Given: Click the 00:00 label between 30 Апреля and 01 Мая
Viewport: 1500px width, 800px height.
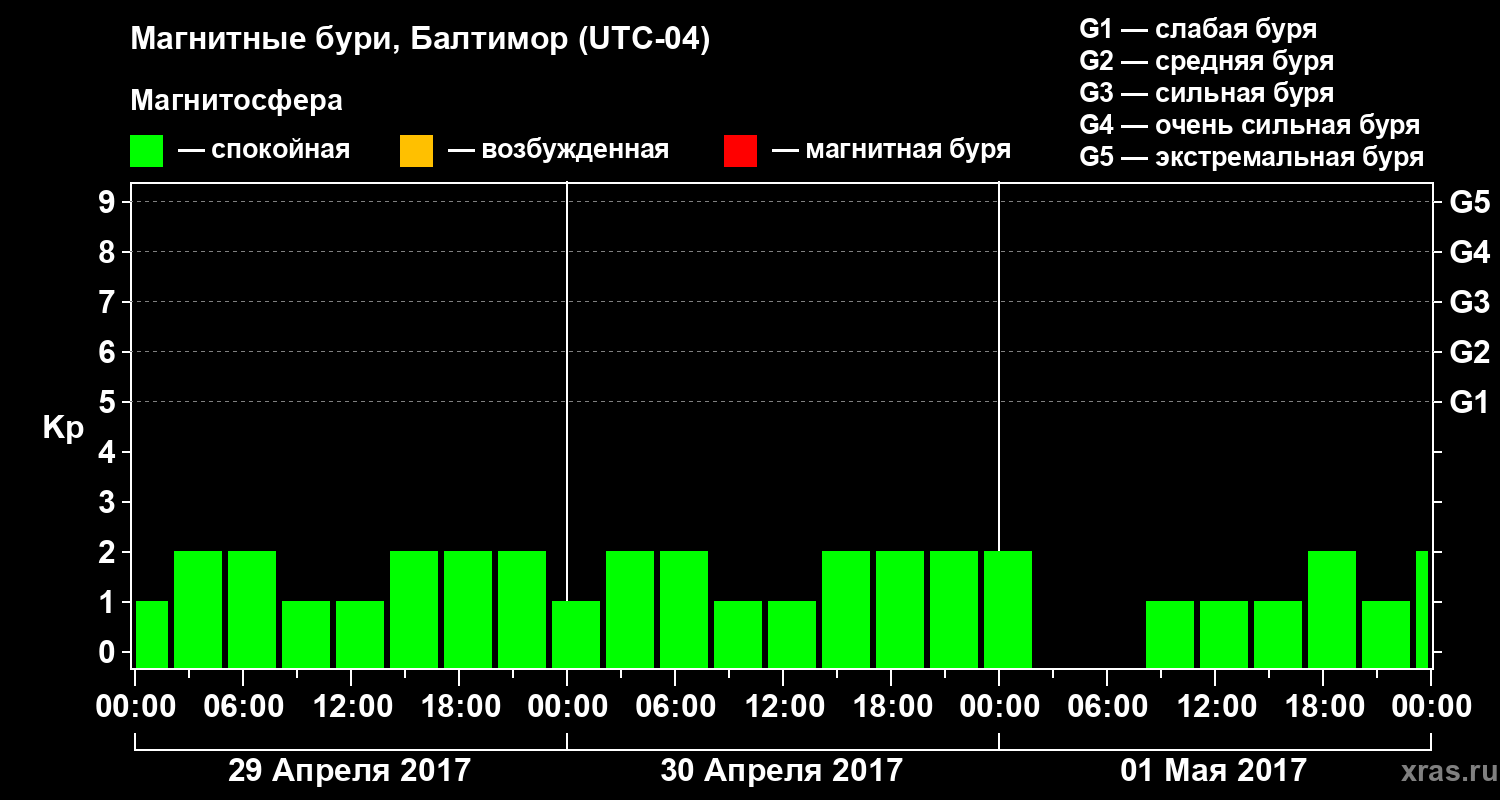Looking at the screenshot, I should [x=999, y=706].
